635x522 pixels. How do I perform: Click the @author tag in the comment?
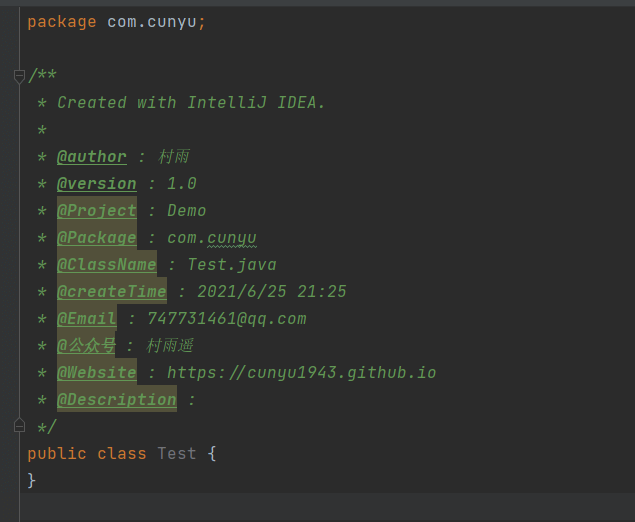(92, 157)
